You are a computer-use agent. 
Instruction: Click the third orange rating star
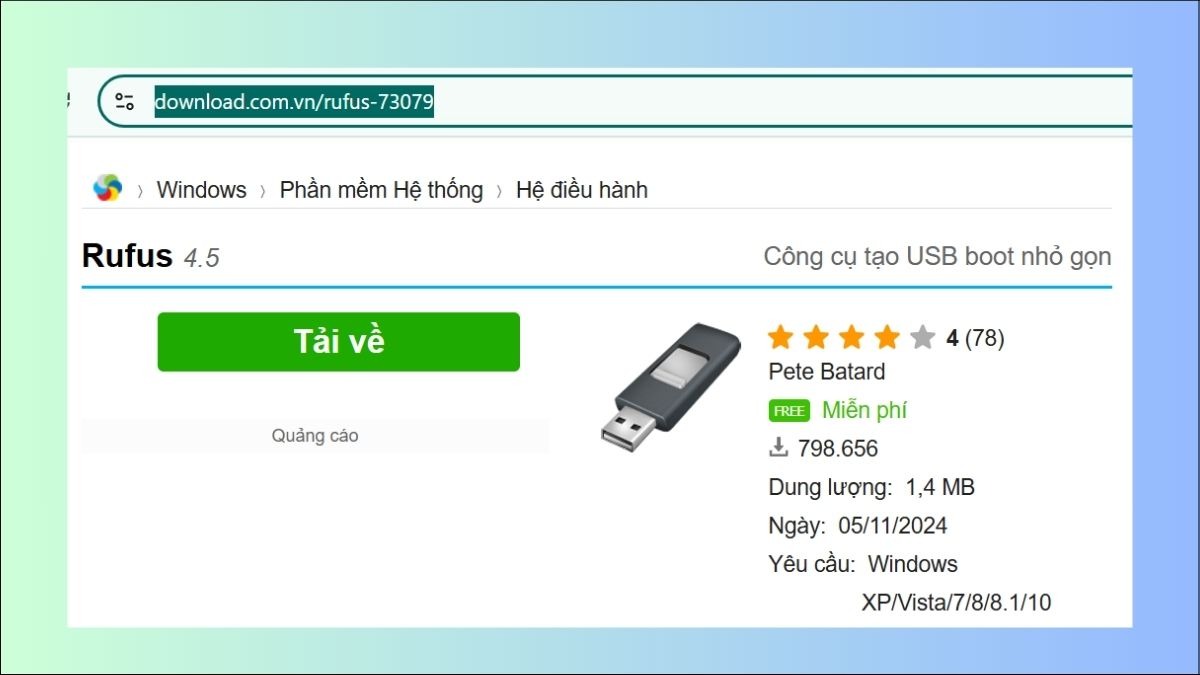click(x=852, y=338)
